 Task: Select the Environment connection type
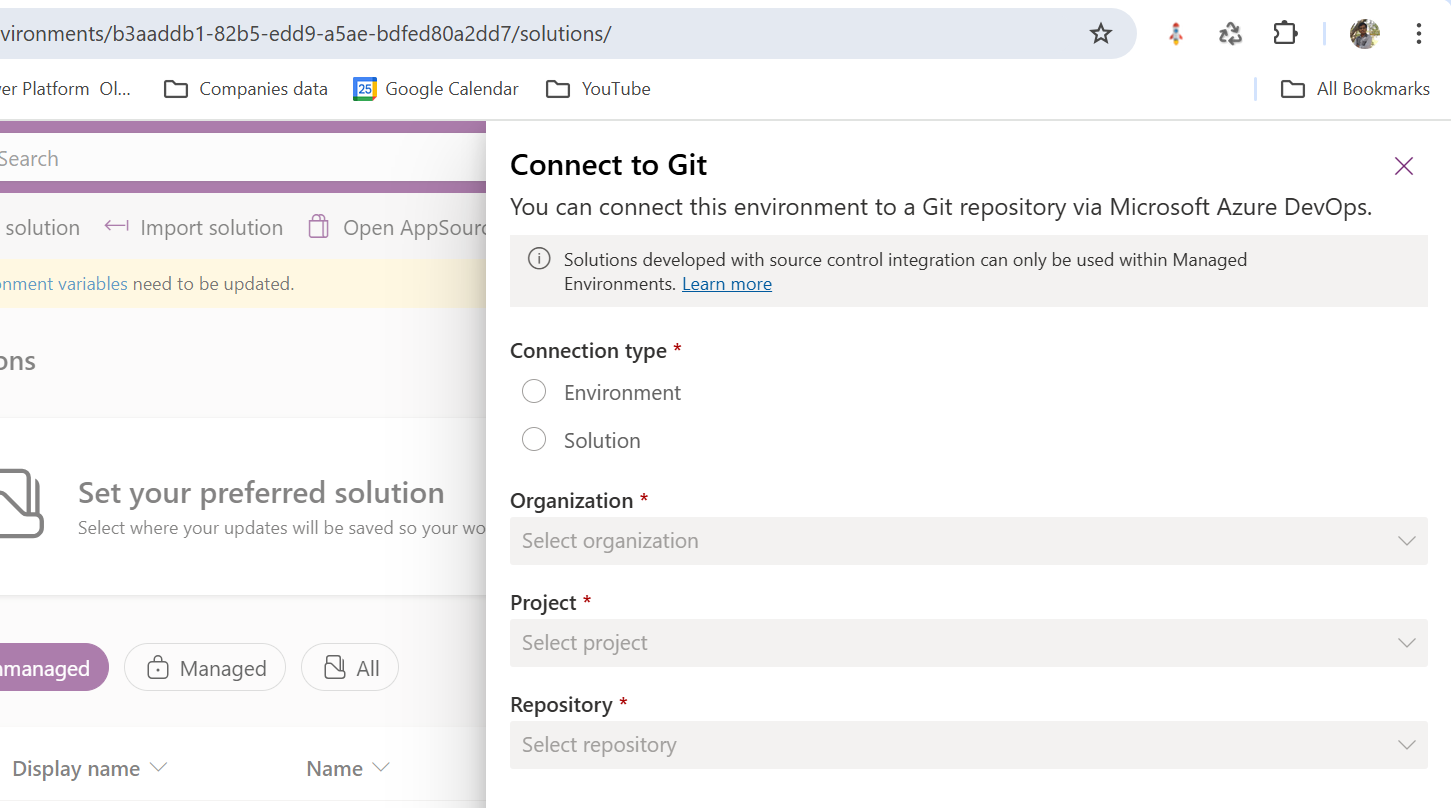[x=534, y=392]
